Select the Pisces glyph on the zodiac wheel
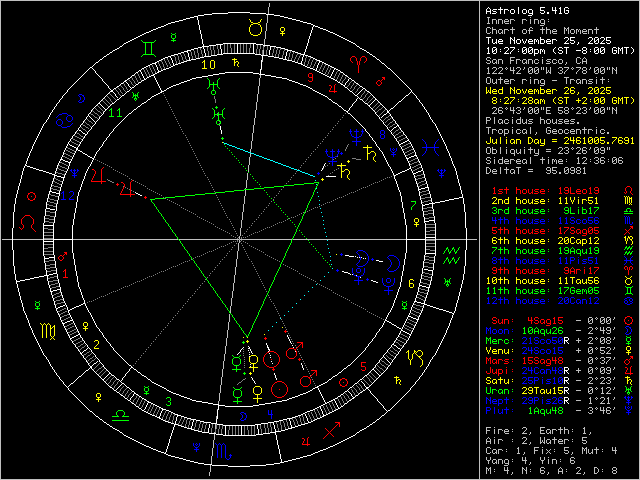 [x=430, y=146]
